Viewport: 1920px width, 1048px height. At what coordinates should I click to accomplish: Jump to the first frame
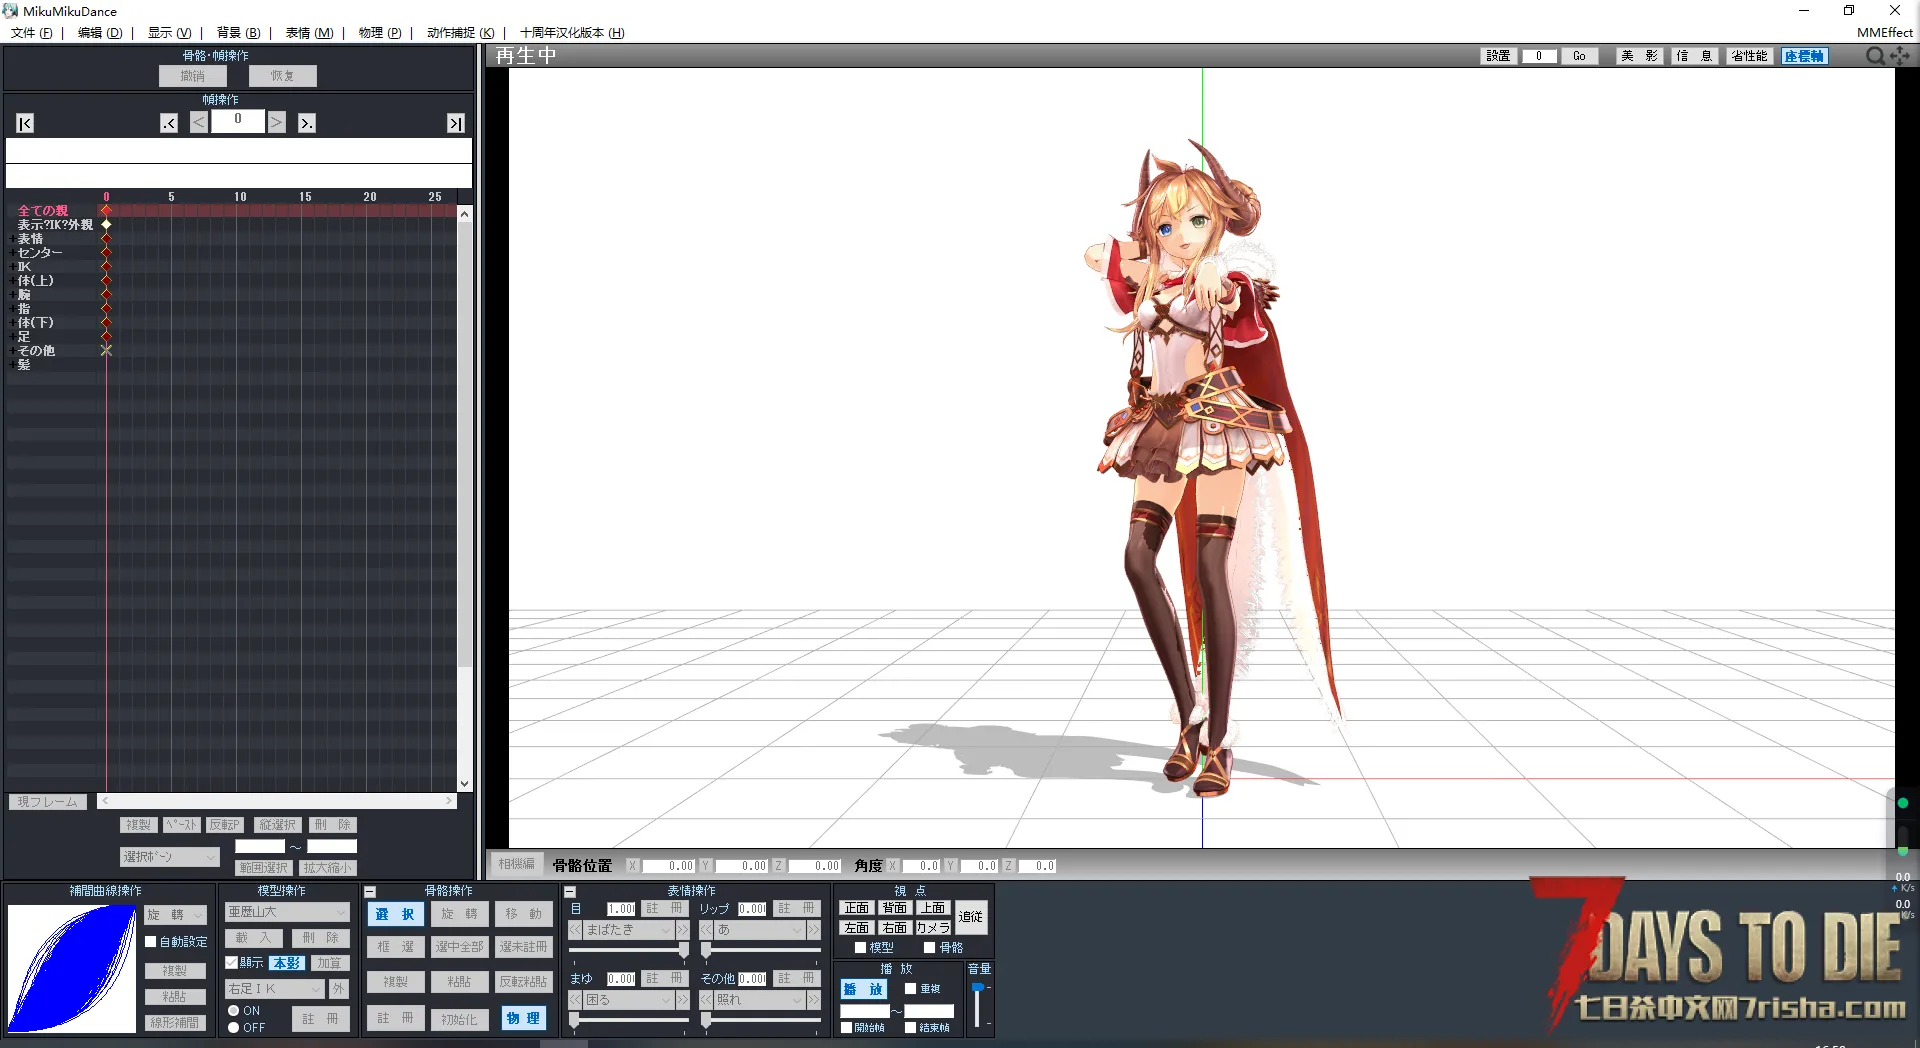[26, 123]
